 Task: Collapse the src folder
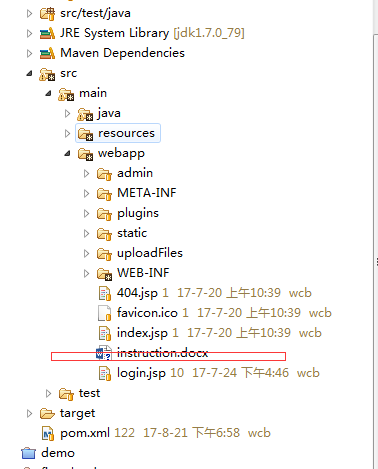tap(30, 73)
